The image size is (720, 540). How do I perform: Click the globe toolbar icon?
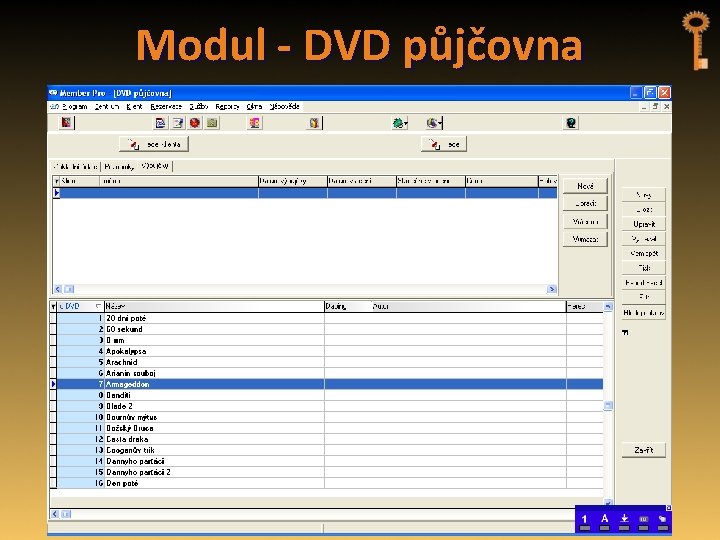(x=433, y=123)
